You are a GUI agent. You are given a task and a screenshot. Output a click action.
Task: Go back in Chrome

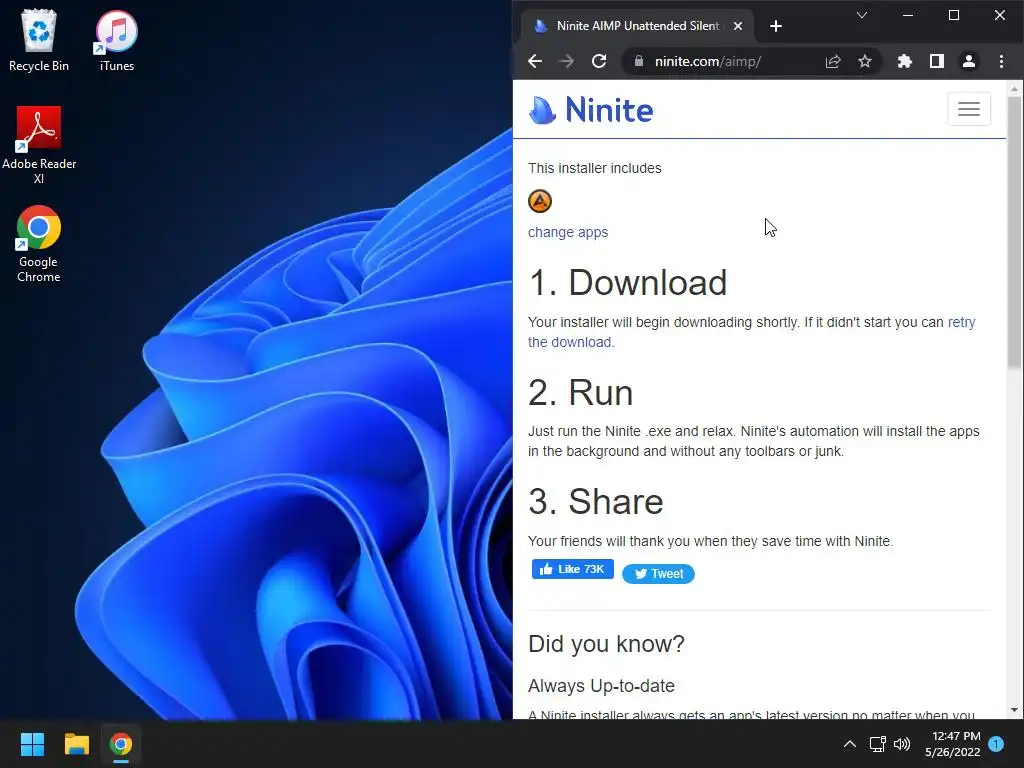535,61
